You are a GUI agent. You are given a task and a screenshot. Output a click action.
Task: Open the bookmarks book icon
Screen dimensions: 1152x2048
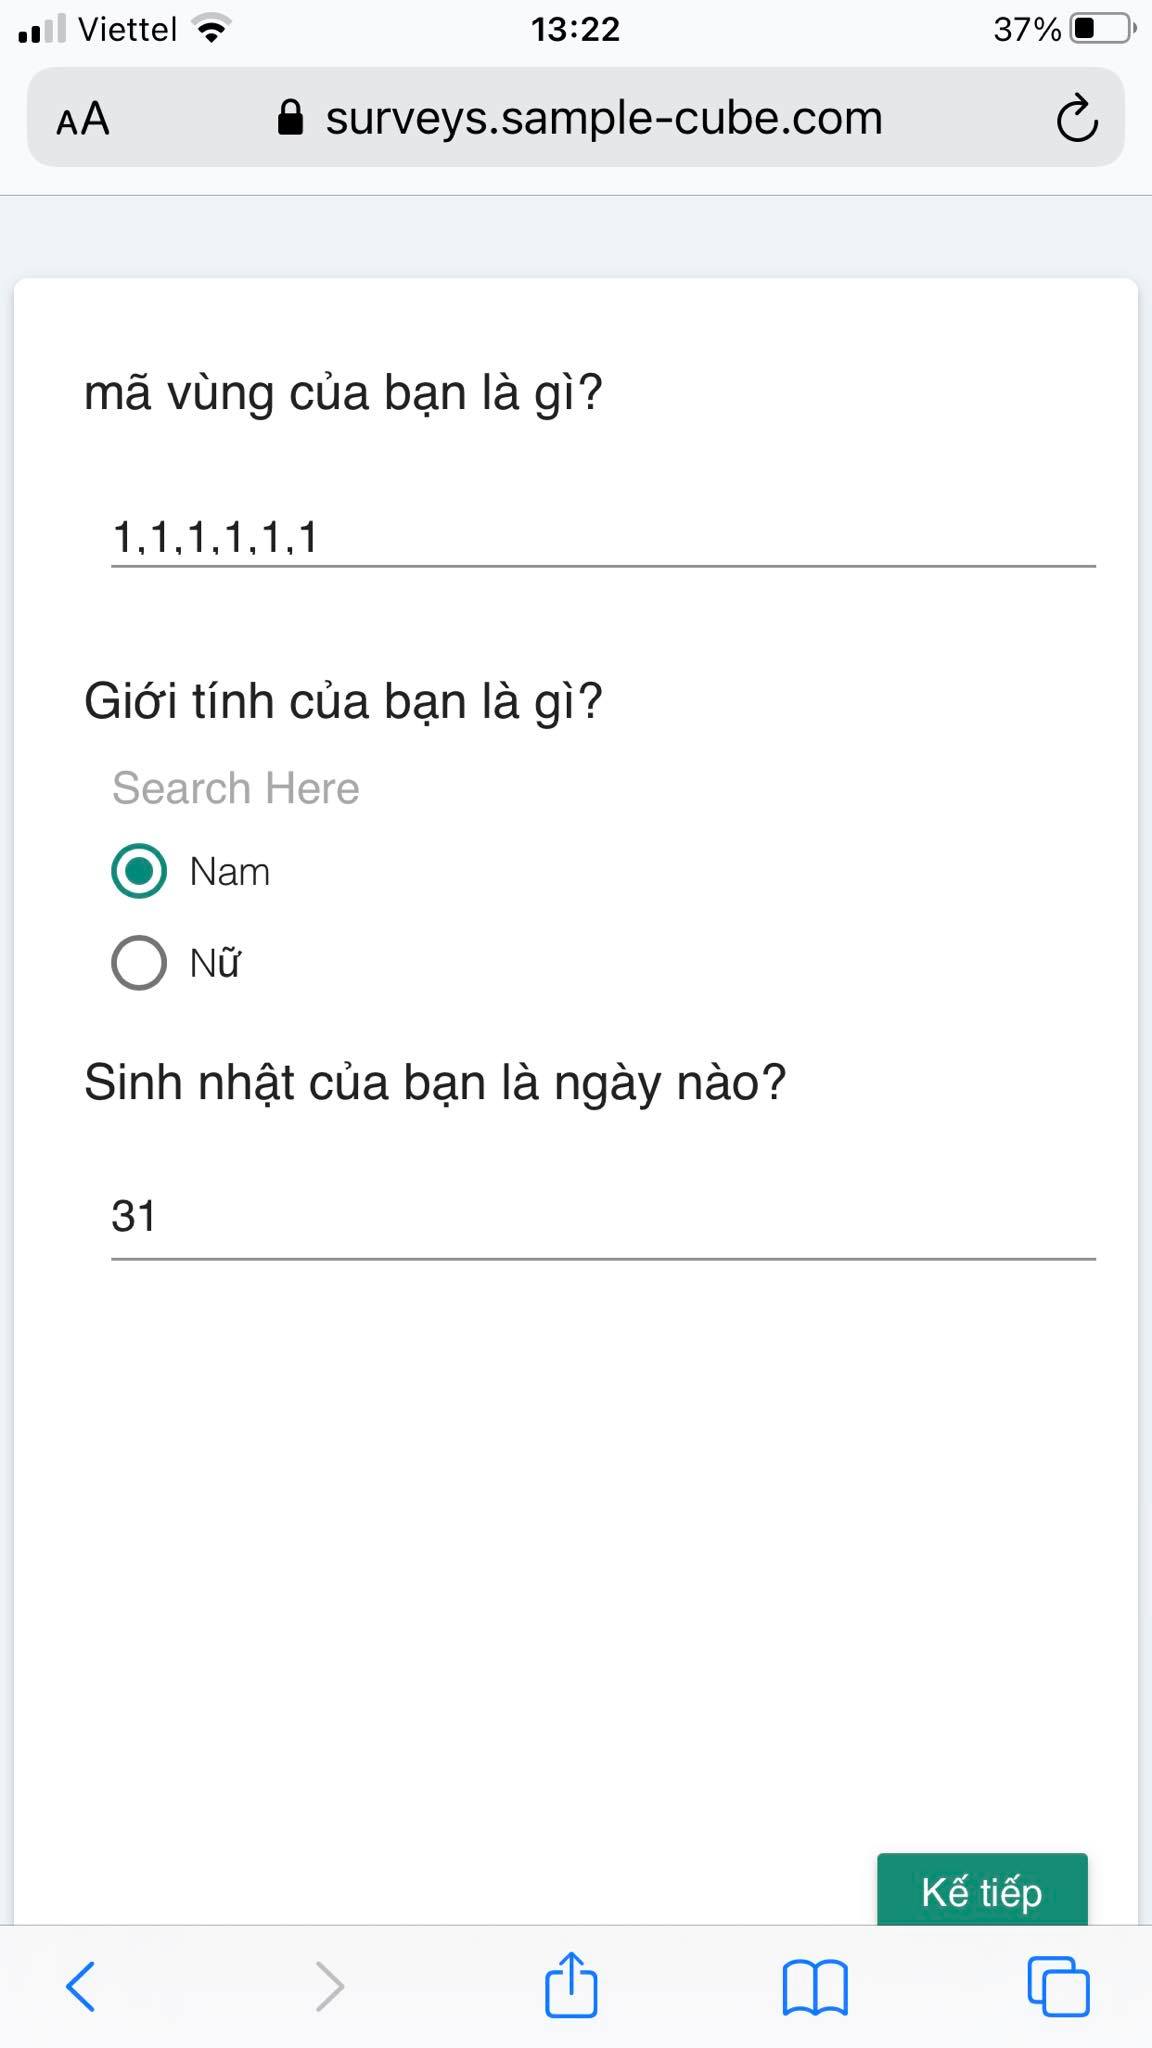(x=815, y=1986)
